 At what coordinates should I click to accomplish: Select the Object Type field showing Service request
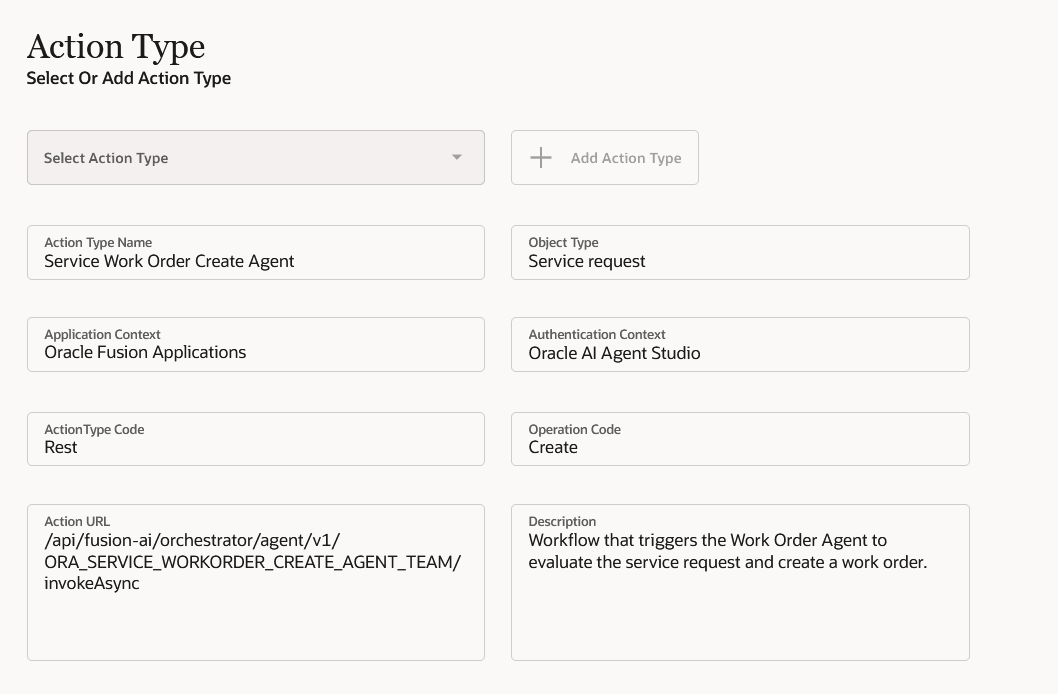point(740,252)
